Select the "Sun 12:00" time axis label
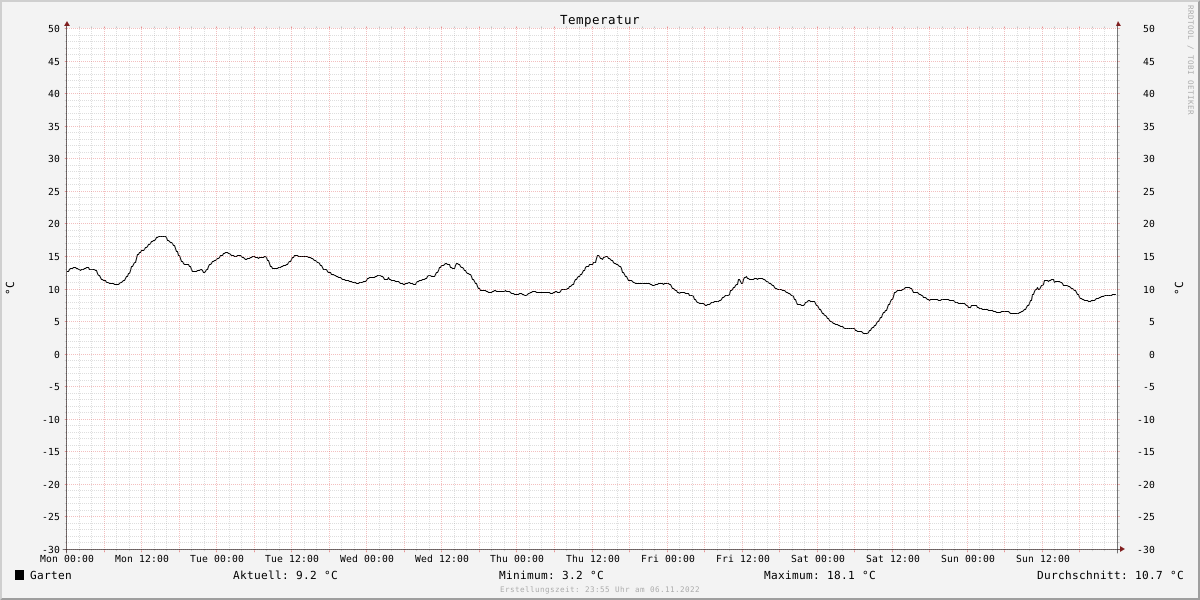This screenshot has height=600, width=1200. click(x=1043, y=559)
